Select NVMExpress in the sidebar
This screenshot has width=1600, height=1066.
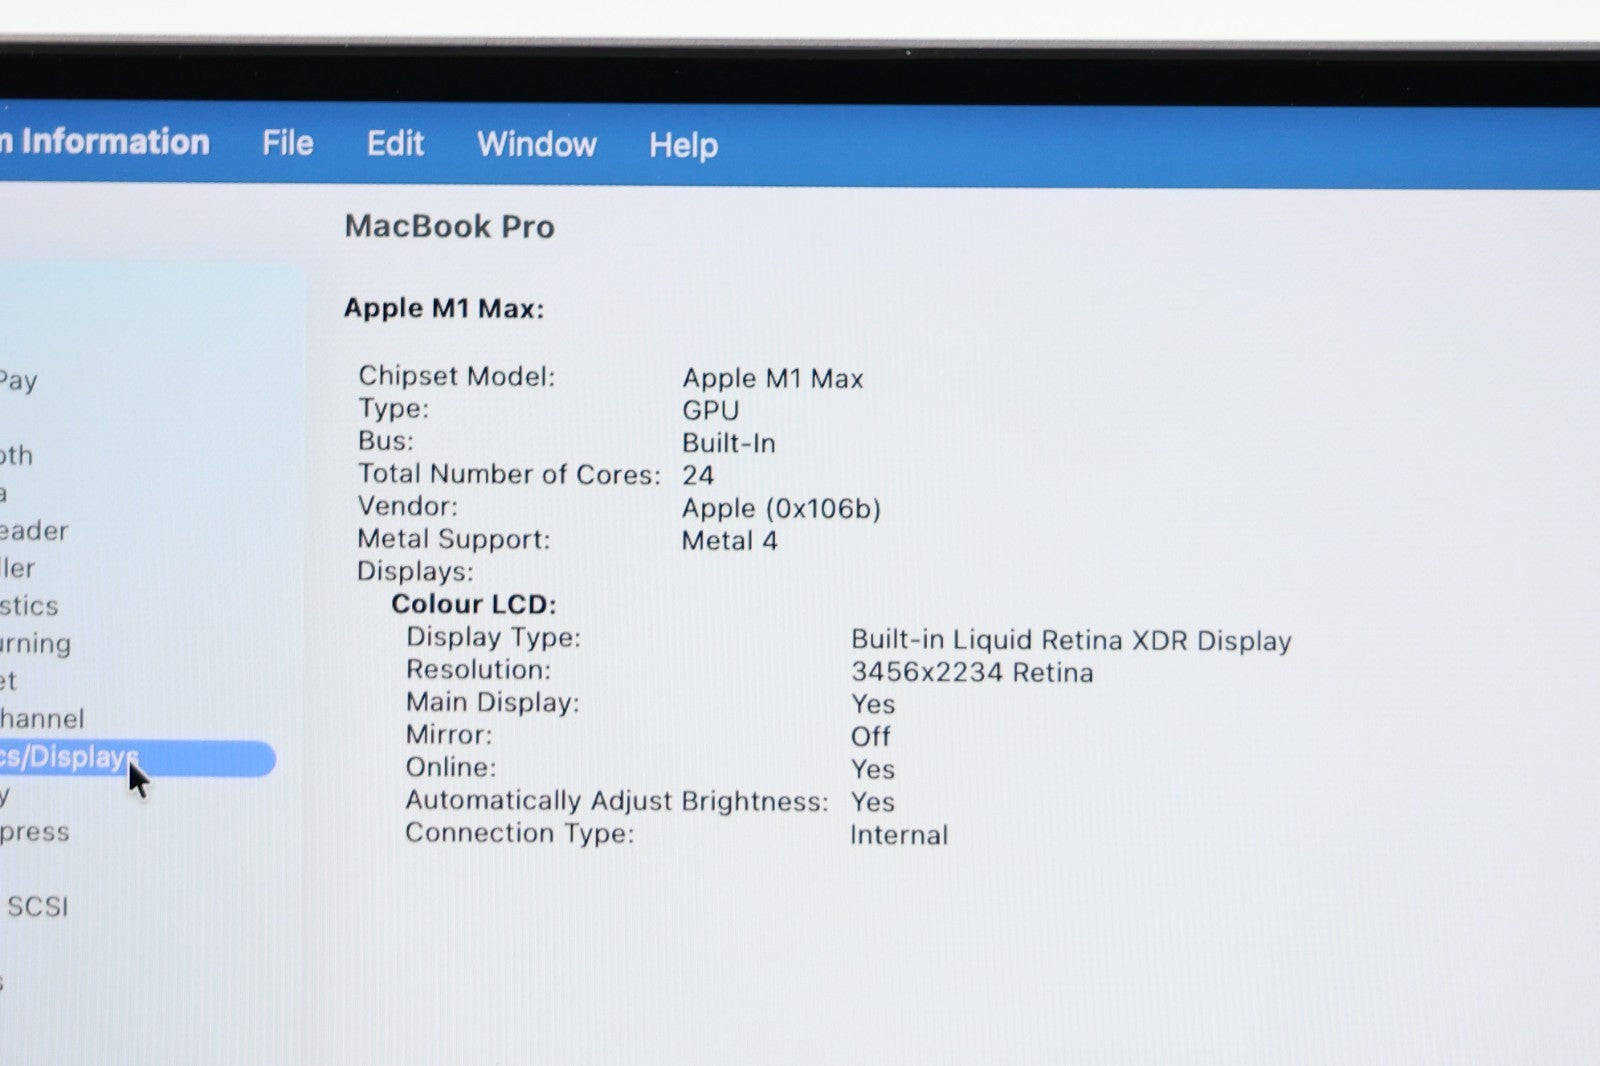click(35, 832)
